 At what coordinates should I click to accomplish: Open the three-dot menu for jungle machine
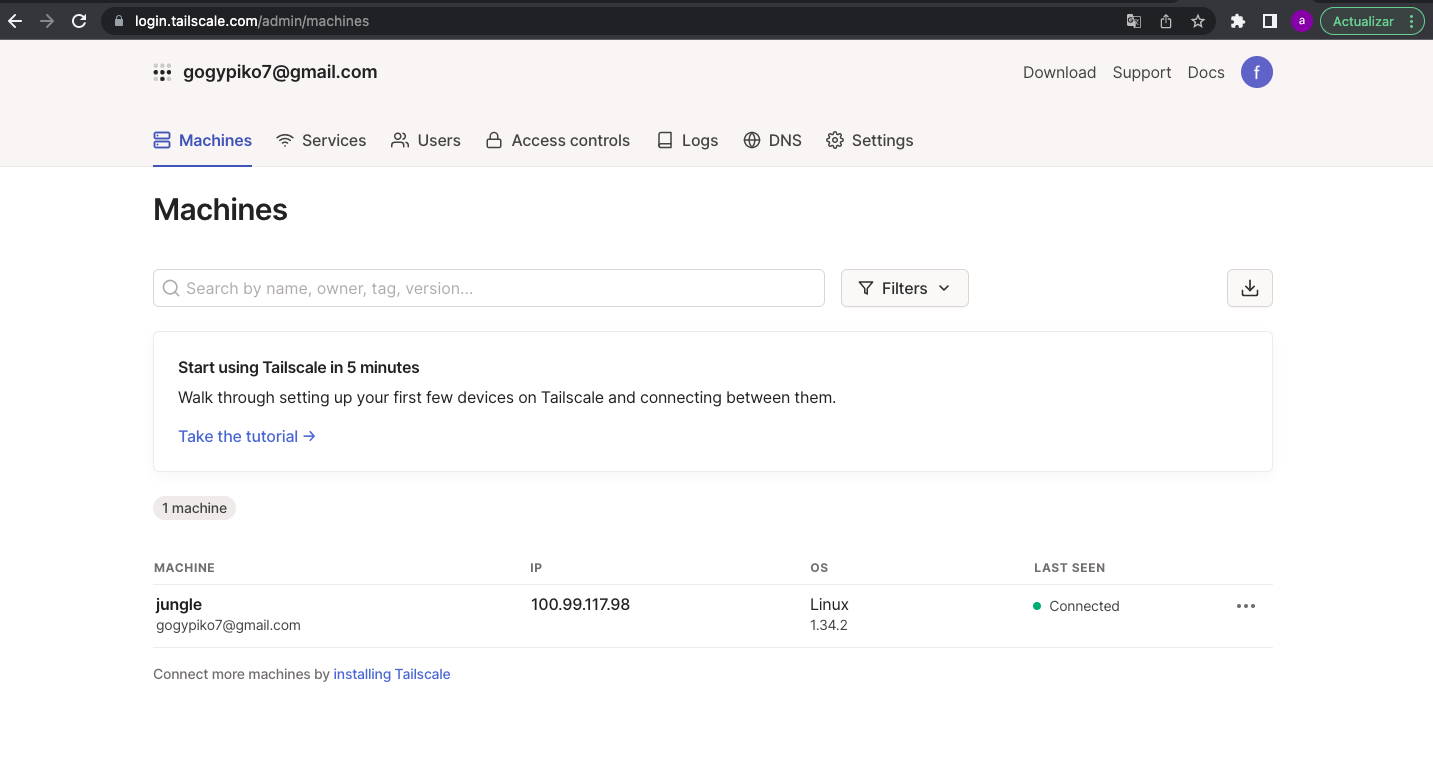pyautogui.click(x=1245, y=606)
